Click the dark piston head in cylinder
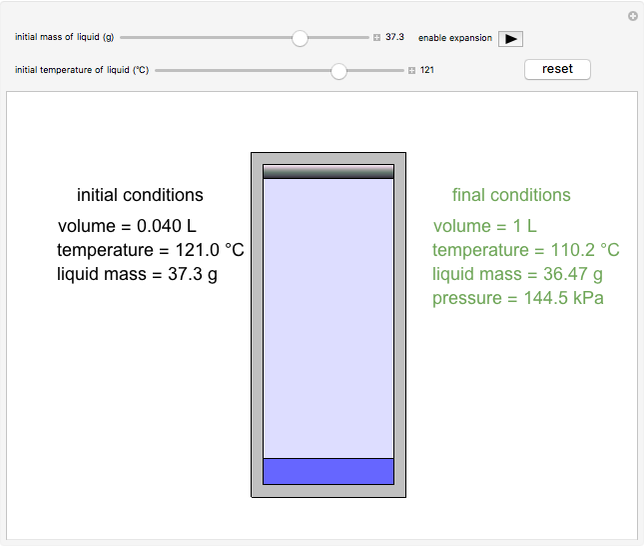 (328, 172)
